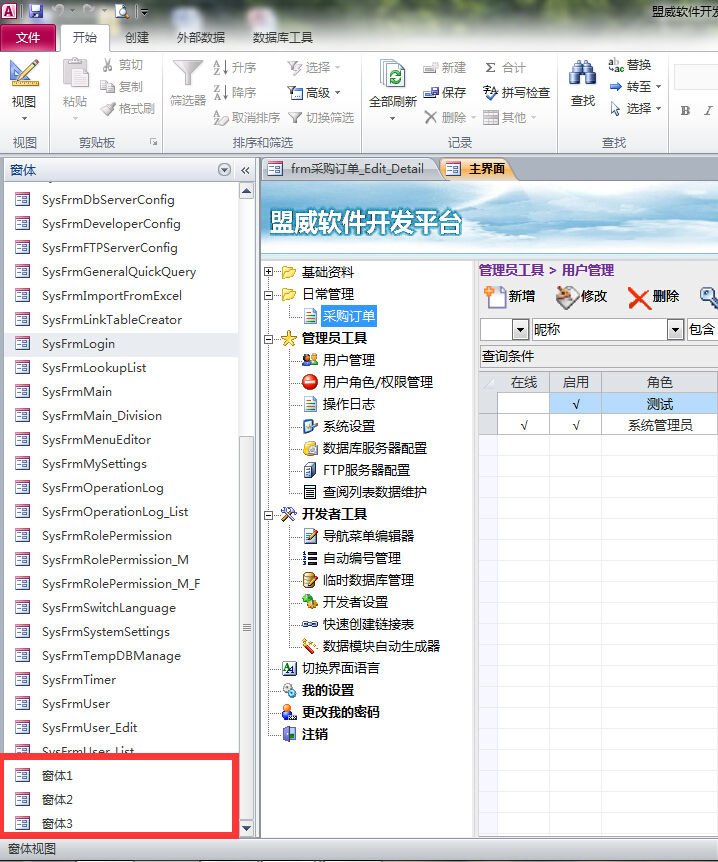Screen dimensions: 718x862
Task: Switch to the 外部数据 ribbon tab
Action: click(201, 37)
